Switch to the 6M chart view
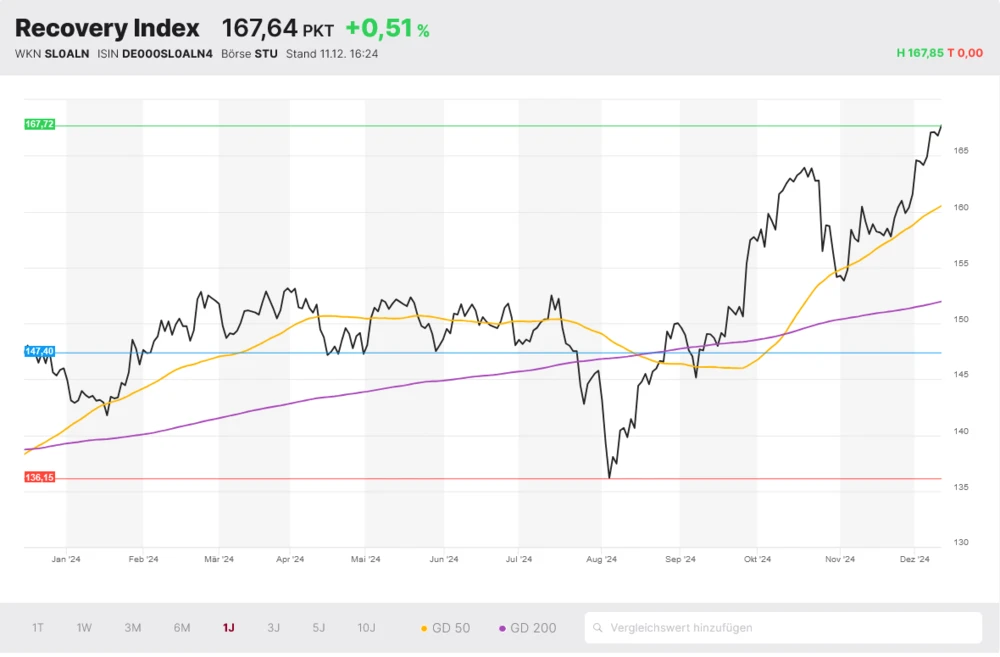Viewport: 1000px width, 657px height. tap(182, 627)
